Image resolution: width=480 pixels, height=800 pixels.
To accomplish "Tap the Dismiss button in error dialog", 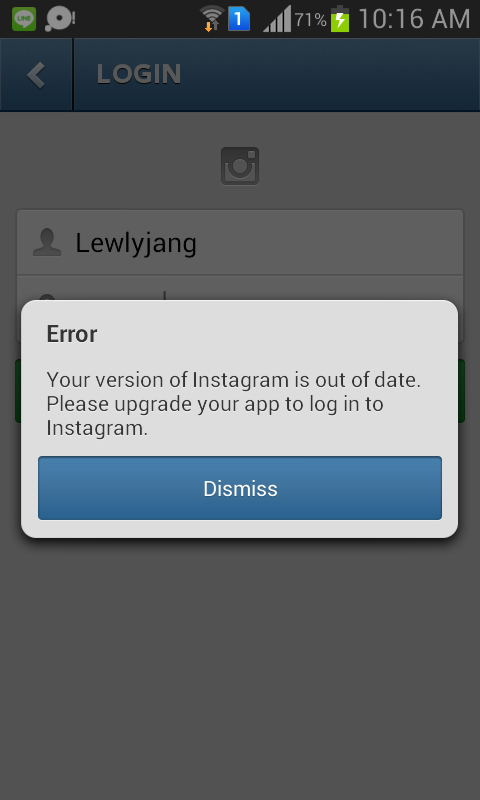I will point(240,488).
